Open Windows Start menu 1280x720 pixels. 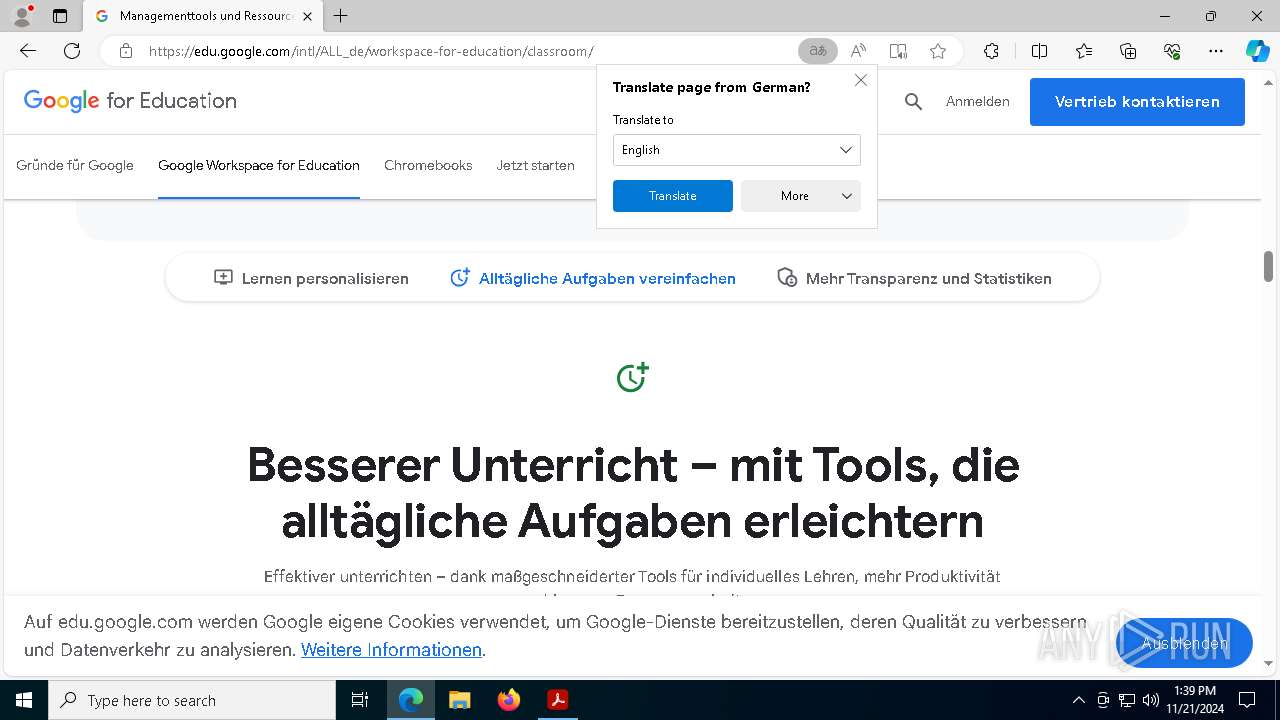click(x=24, y=700)
